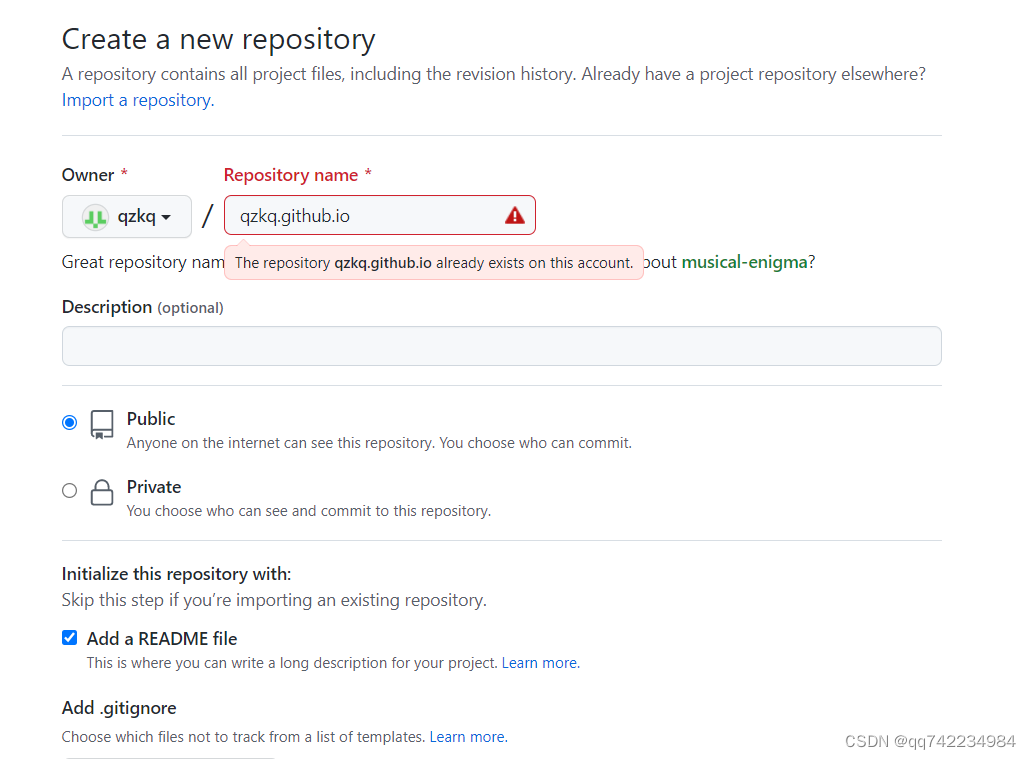Select the Private radio button
Screen dimensions: 1031x759
pyautogui.click(x=69, y=490)
